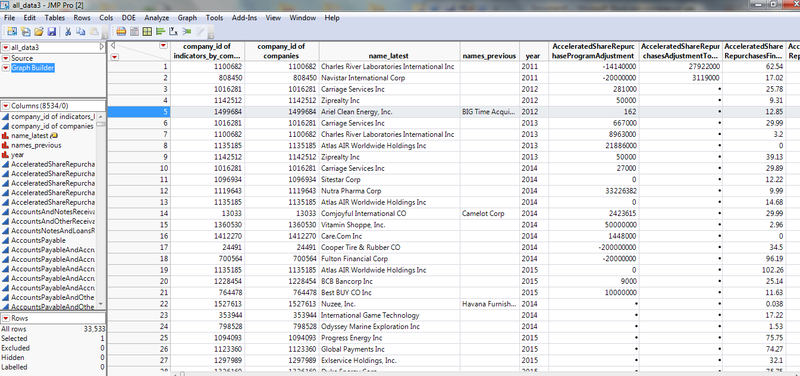Open the File menu
Viewport: 800px width, 376px height.
[10, 18]
